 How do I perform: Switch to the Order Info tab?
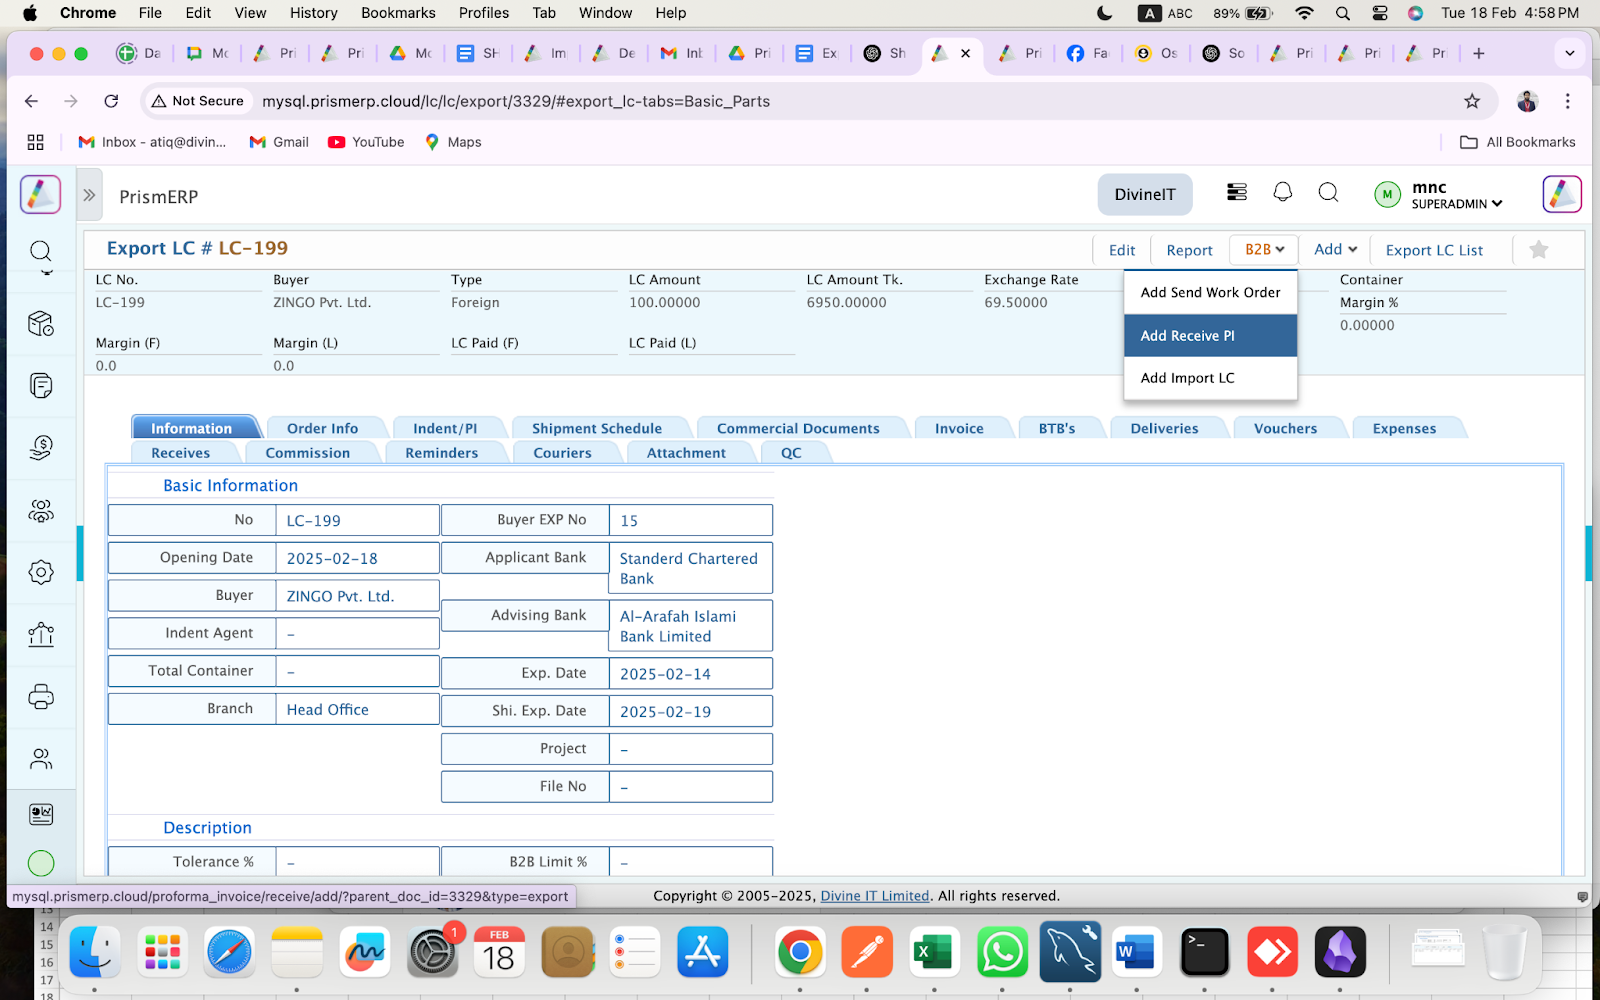322,428
